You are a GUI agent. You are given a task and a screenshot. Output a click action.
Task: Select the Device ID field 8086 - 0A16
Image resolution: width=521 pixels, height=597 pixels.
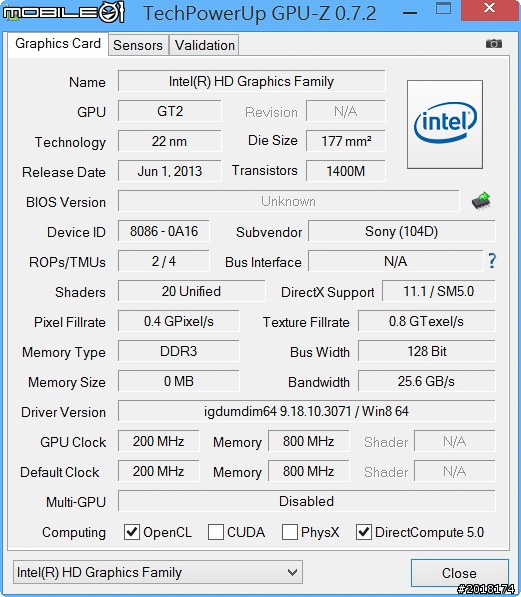(164, 231)
